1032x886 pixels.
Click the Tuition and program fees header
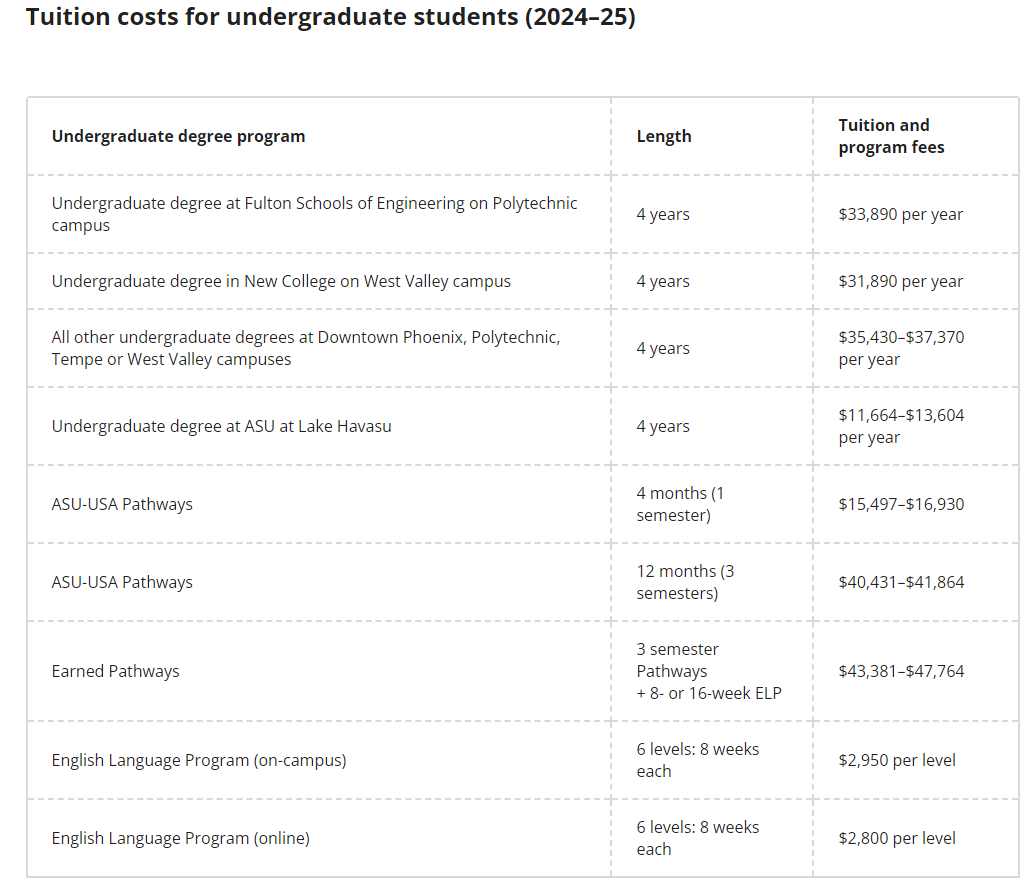pos(891,136)
